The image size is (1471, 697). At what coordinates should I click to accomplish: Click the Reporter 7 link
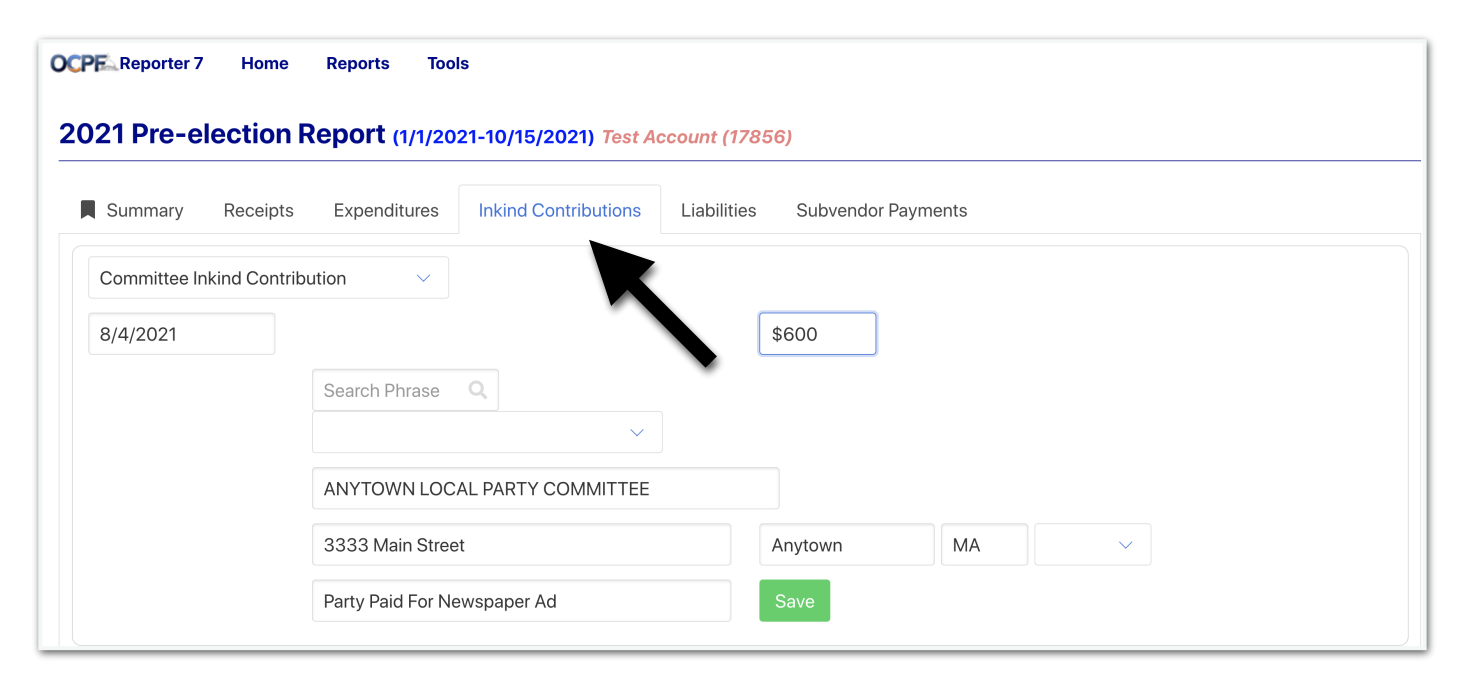click(161, 63)
